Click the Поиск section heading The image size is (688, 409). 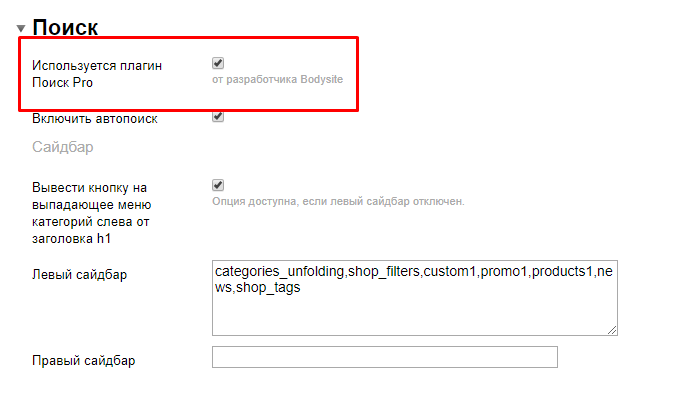click(x=65, y=28)
